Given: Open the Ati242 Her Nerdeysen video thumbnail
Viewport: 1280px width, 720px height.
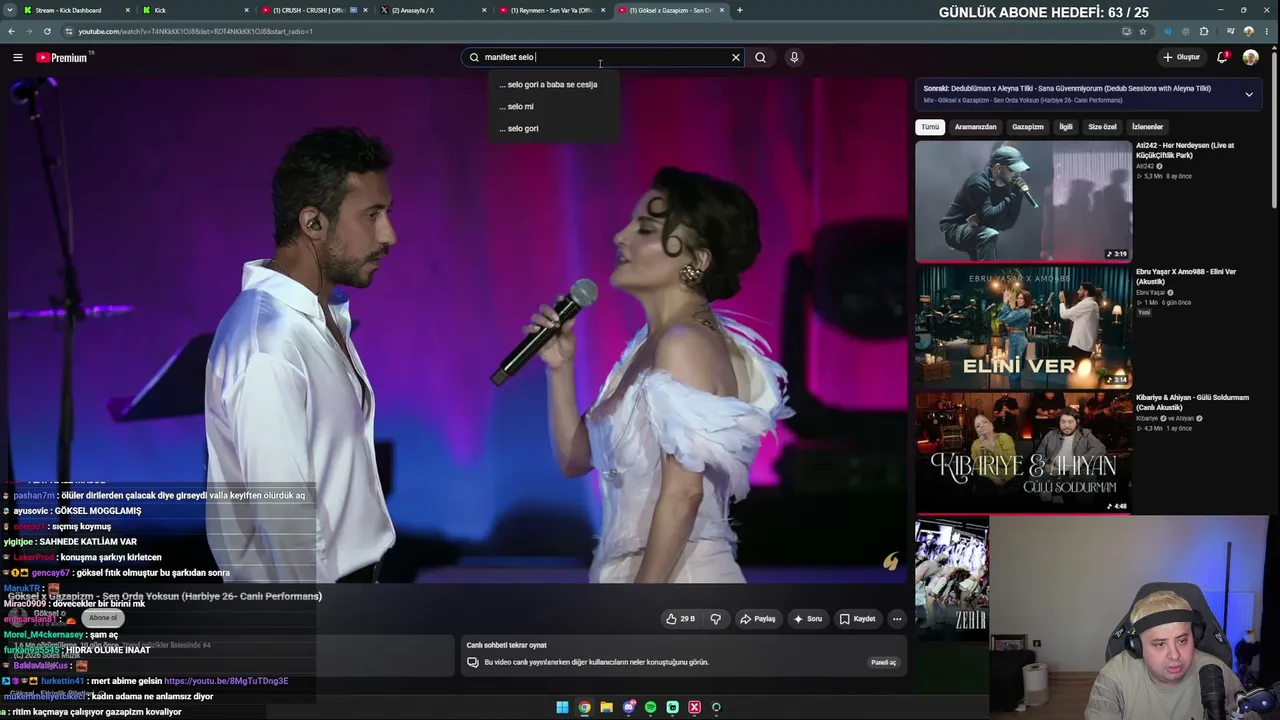Looking at the screenshot, I should [x=1023, y=201].
